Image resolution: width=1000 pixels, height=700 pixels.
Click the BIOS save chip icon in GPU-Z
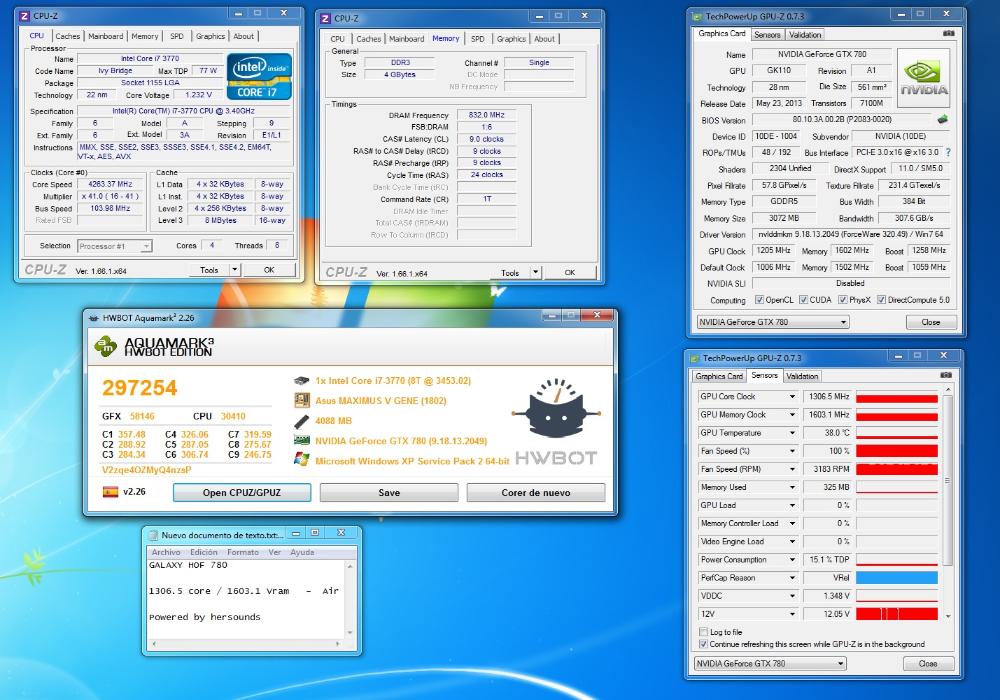tap(943, 119)
